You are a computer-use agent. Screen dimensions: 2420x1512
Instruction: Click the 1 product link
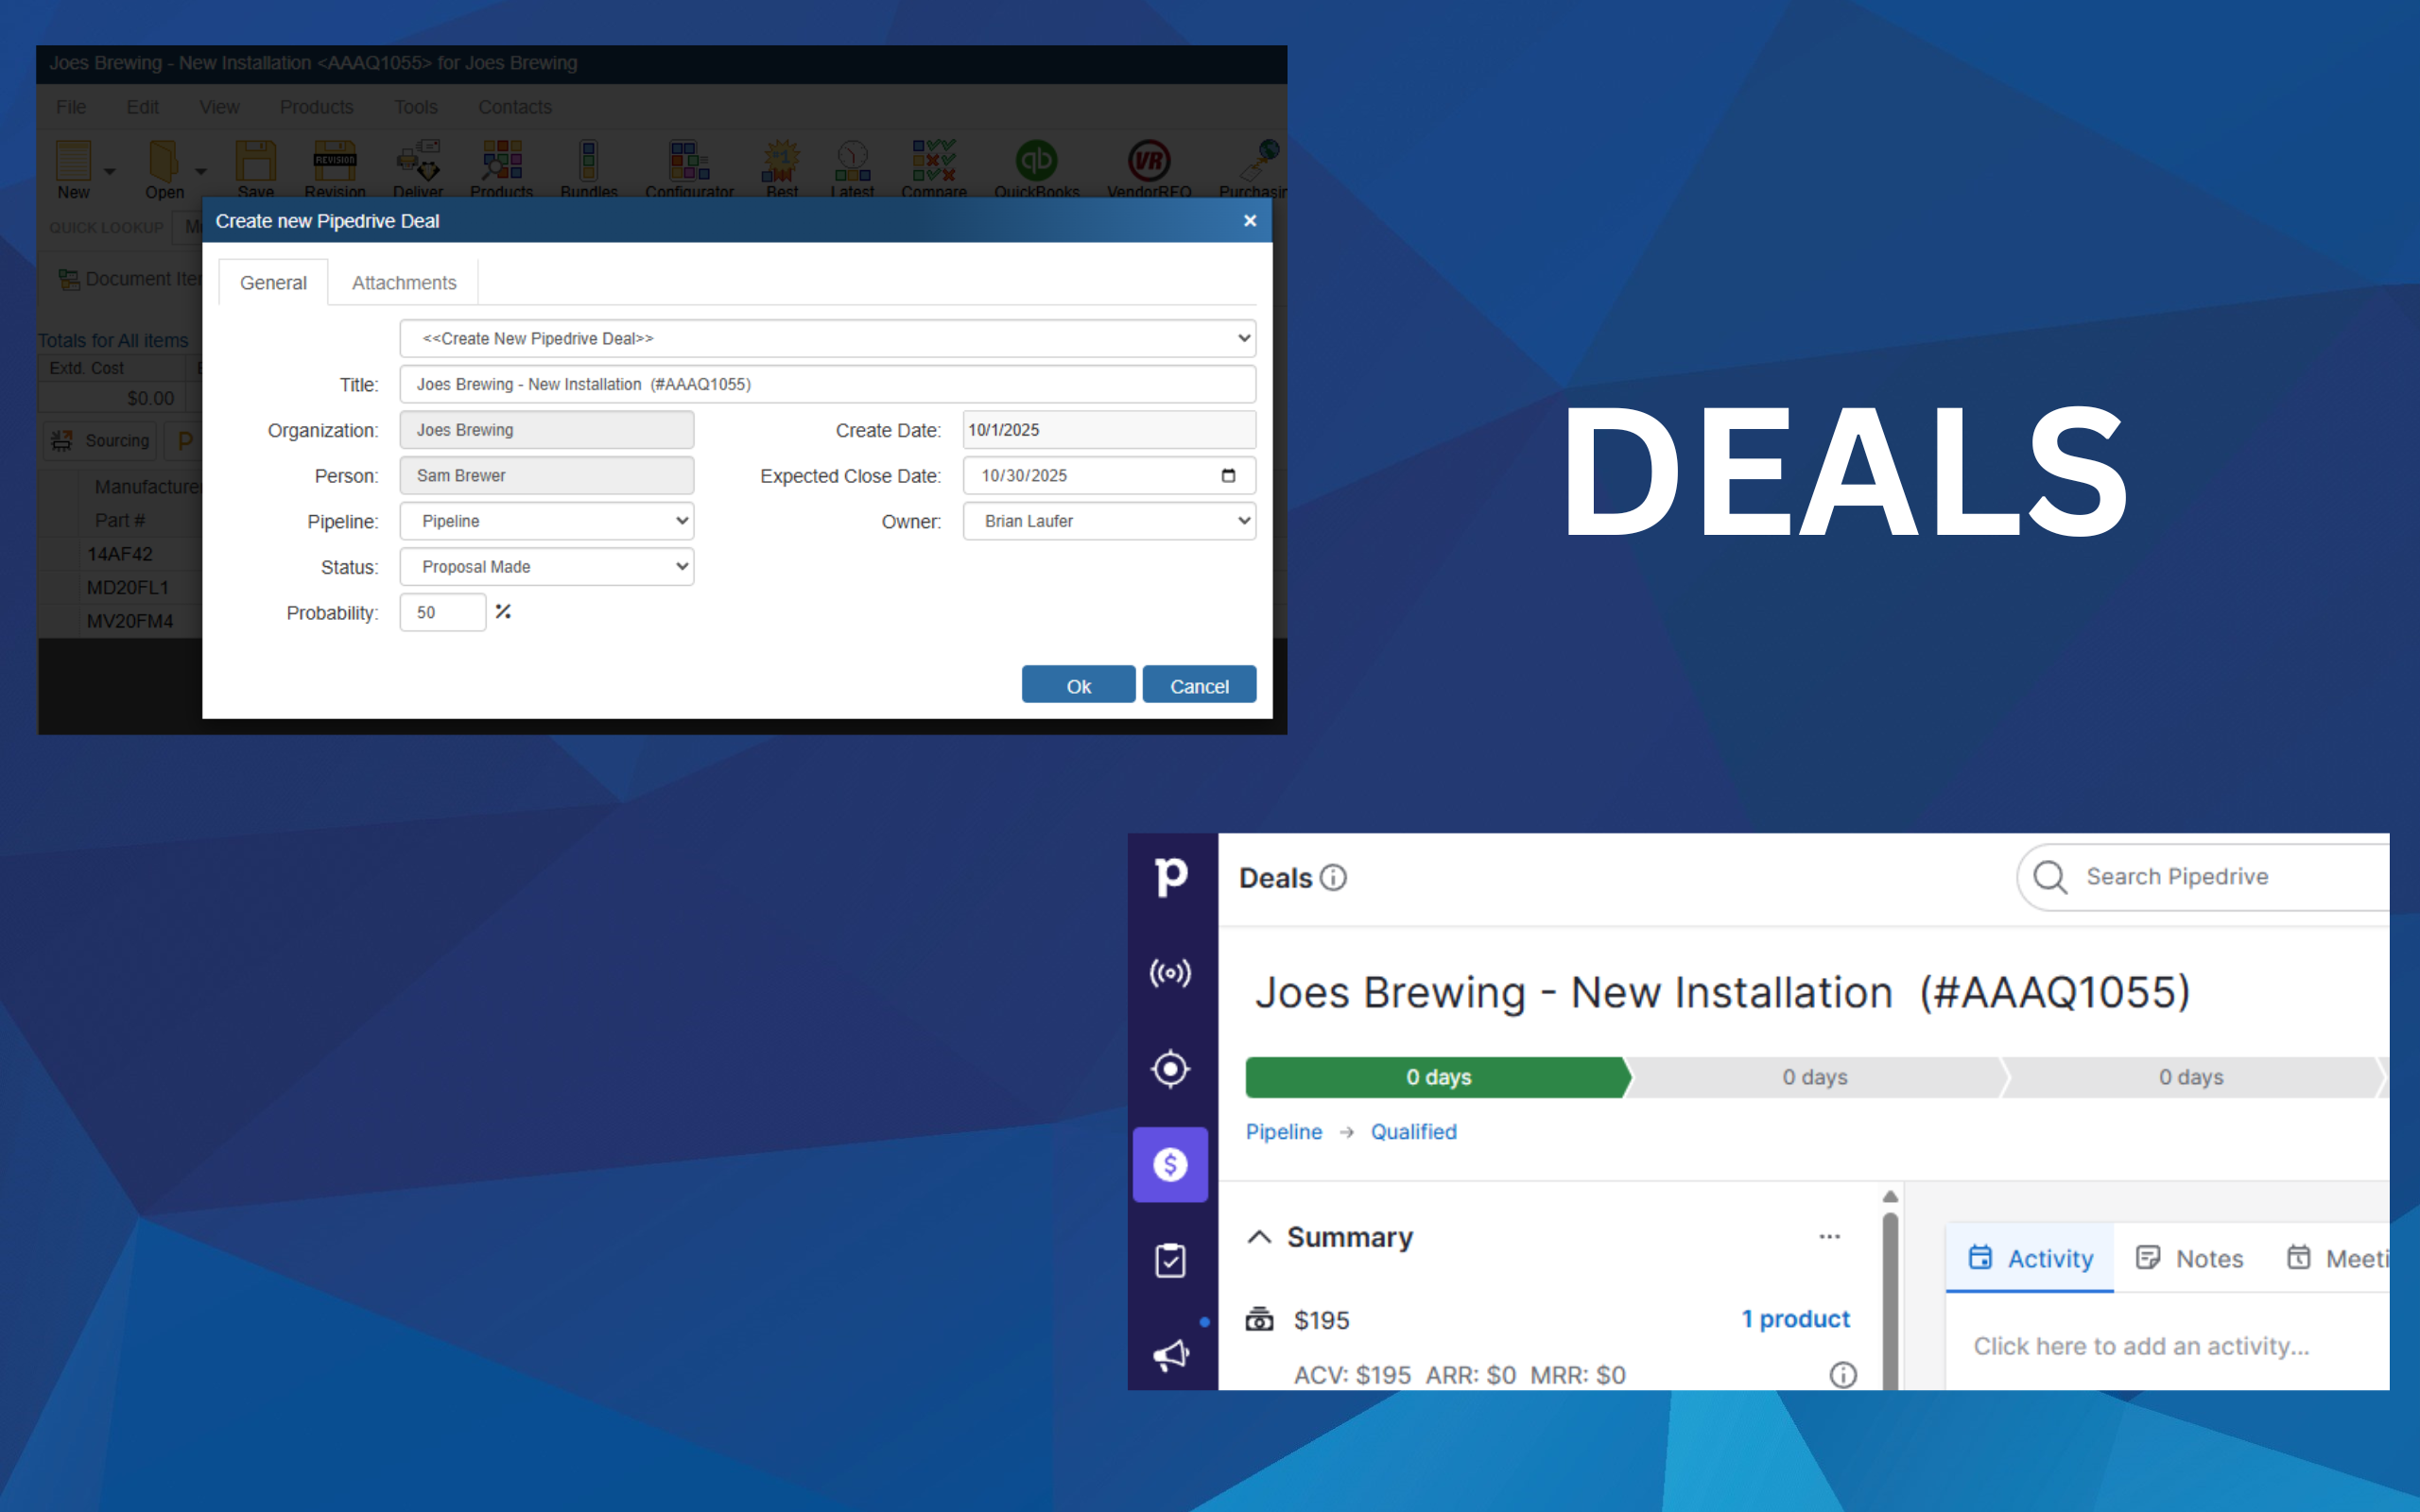[x=1795, y=1319]
